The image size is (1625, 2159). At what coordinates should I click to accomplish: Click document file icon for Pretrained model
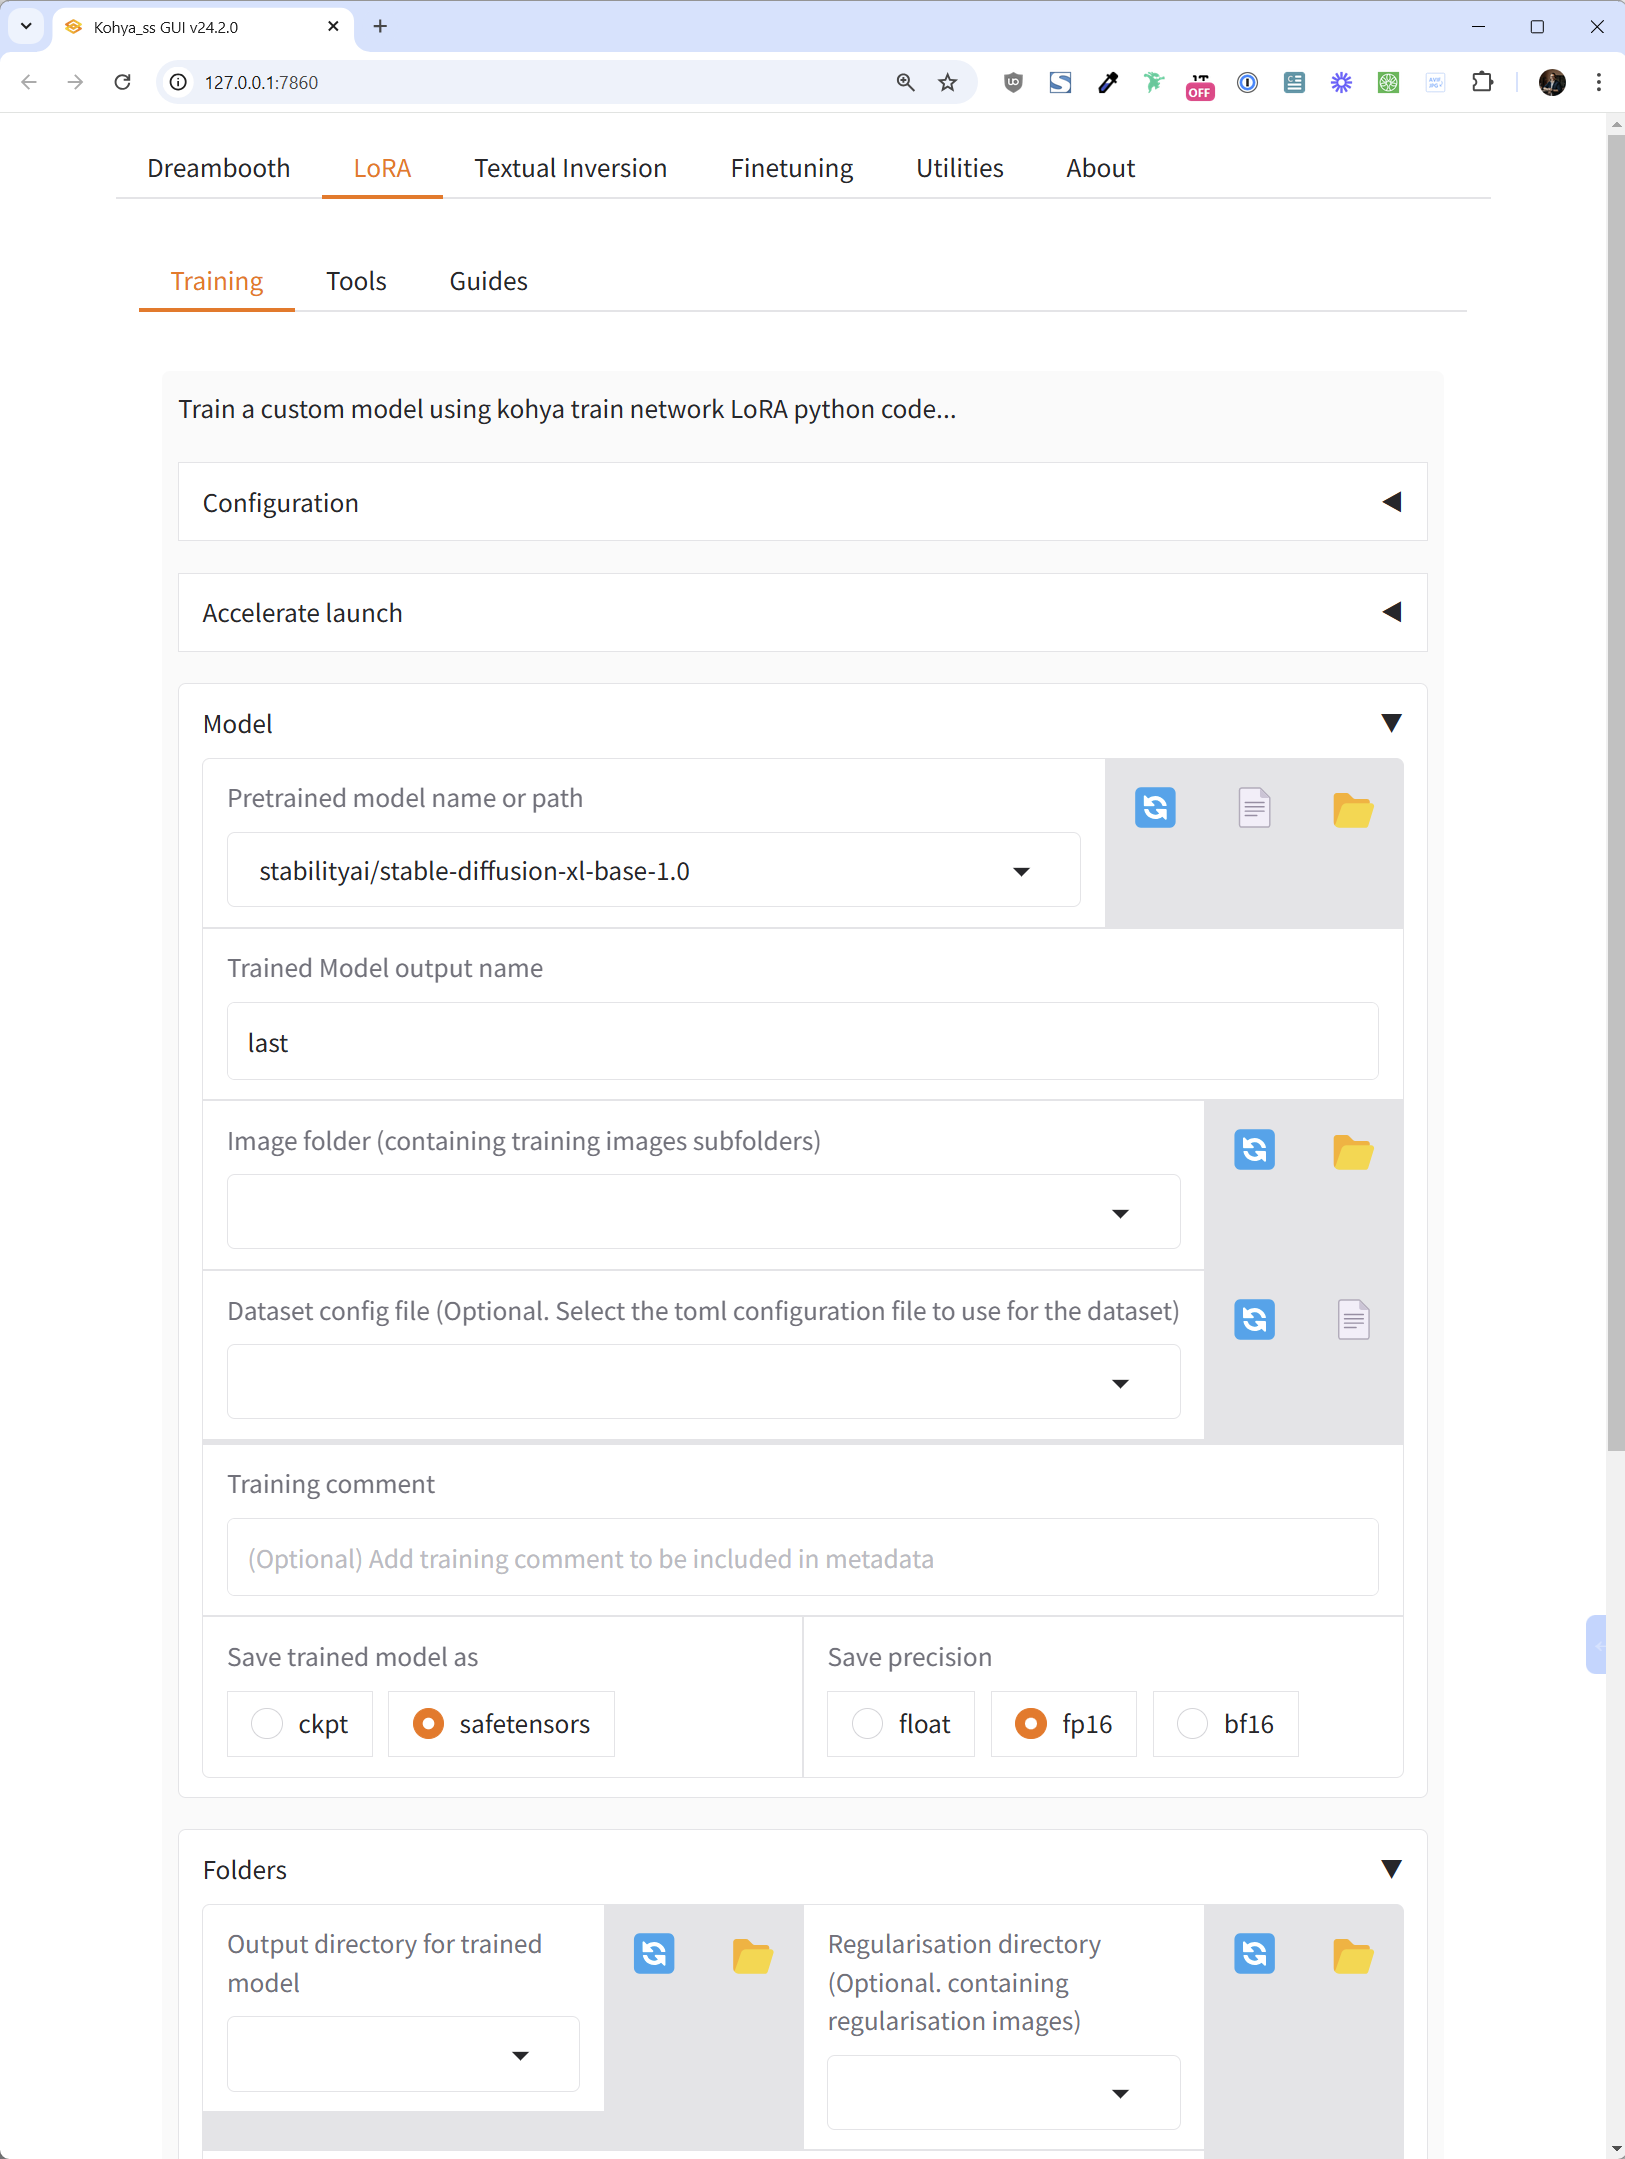click(x=1253, y=807)
